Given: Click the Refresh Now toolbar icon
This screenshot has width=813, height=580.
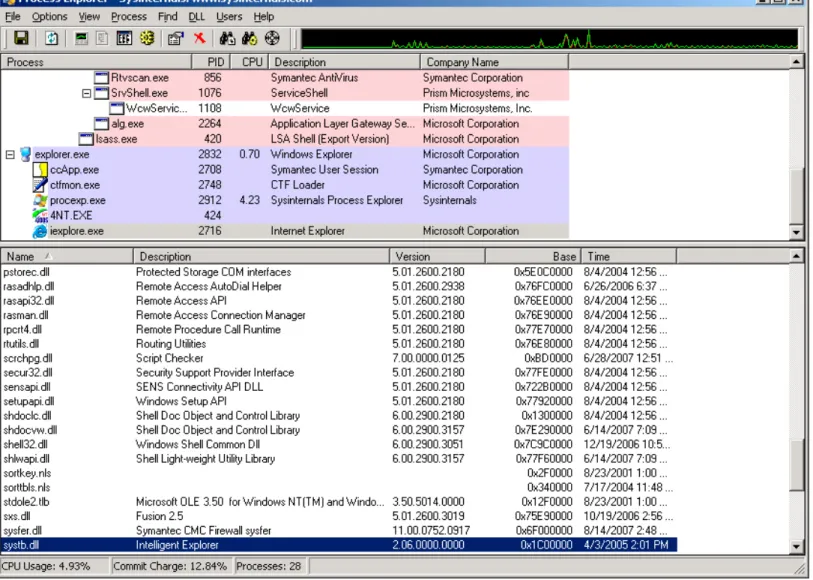Looking at the screenshot, I should 51,38.
